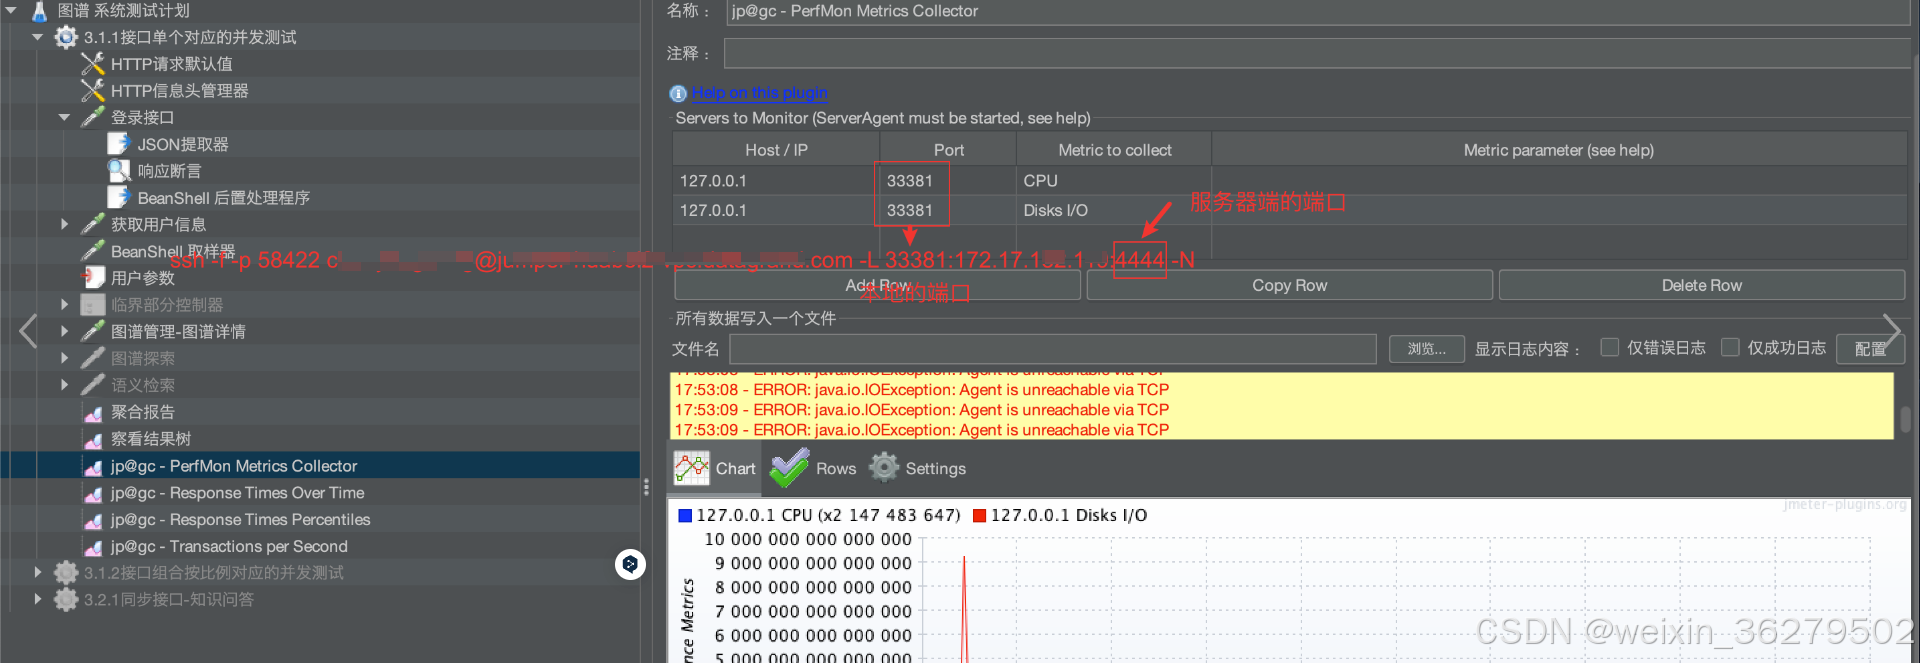Click the PerfMon Metrics Collector listener icon
The width and height of the screenshot is (1920, 663).
[x=93, y=466]
